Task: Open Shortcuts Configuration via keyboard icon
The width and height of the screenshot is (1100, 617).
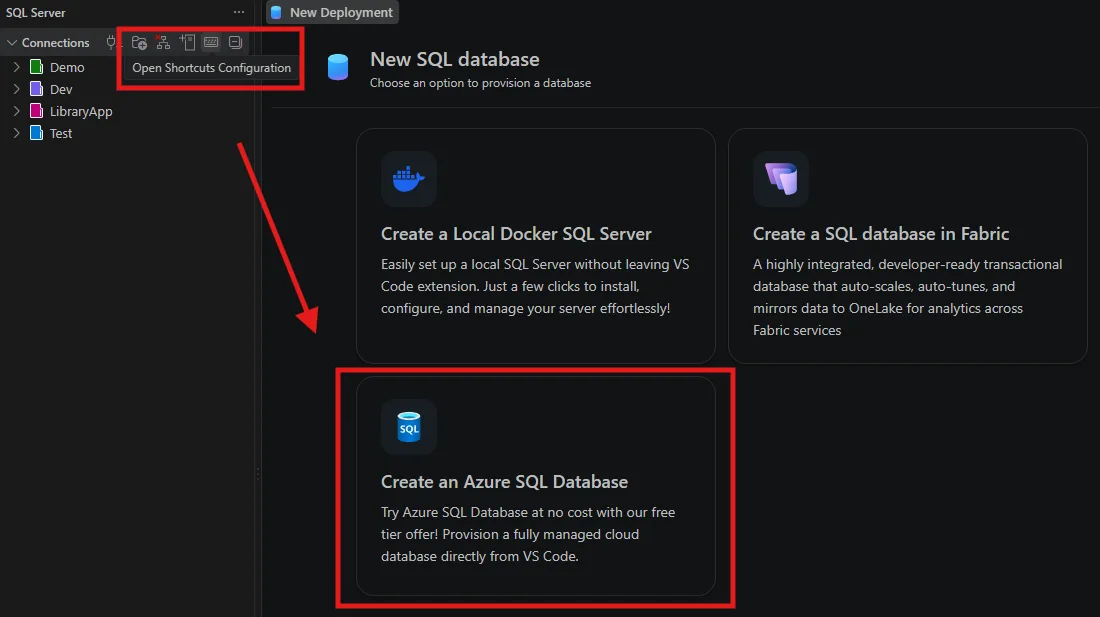Action: point(211,43)
